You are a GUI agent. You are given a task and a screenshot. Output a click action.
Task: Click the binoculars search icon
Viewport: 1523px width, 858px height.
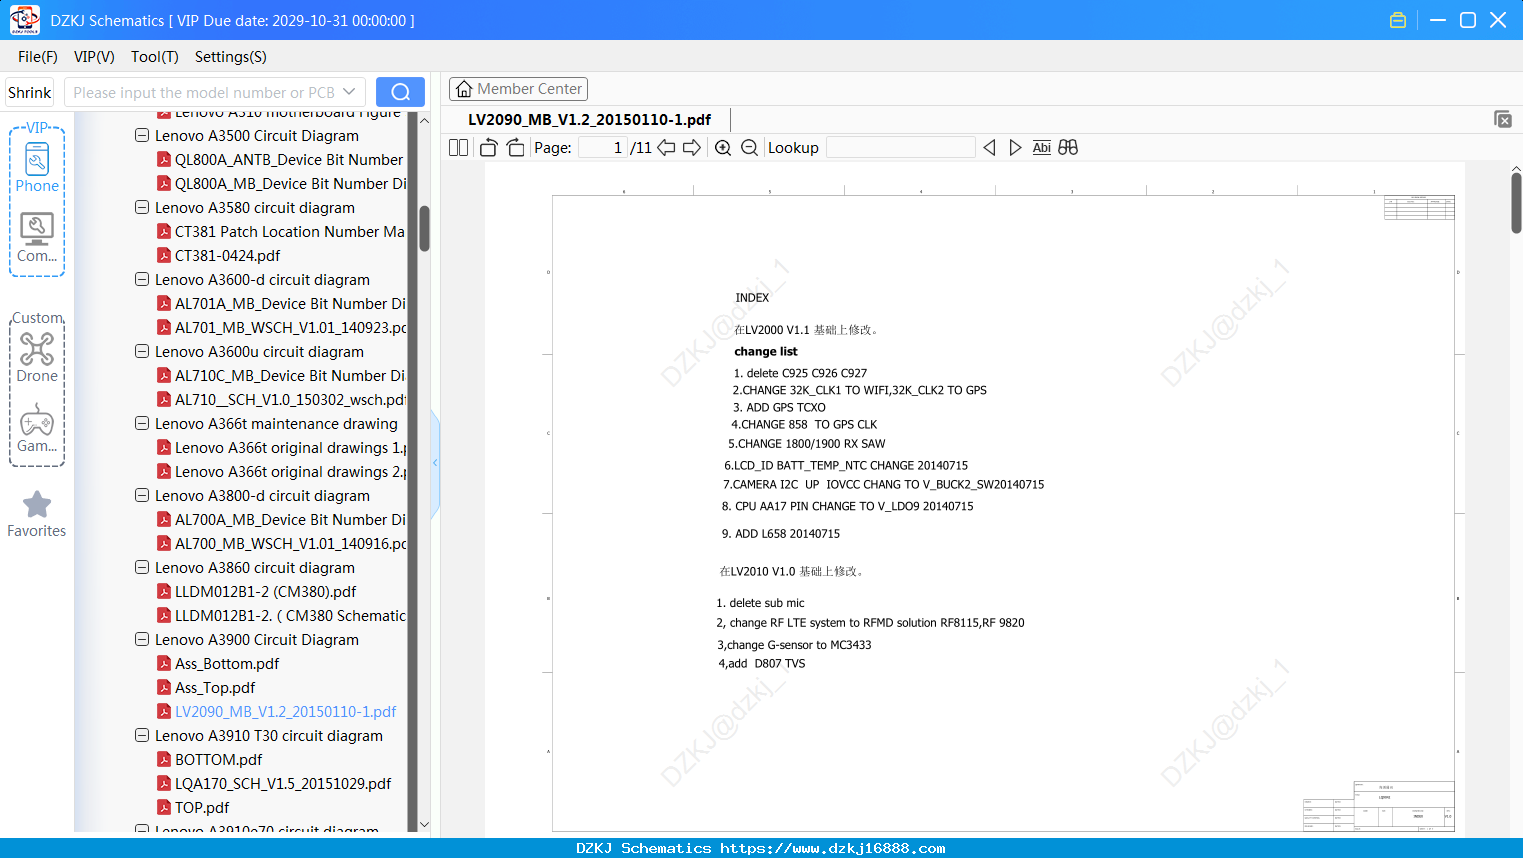(x=1068, y=148)
